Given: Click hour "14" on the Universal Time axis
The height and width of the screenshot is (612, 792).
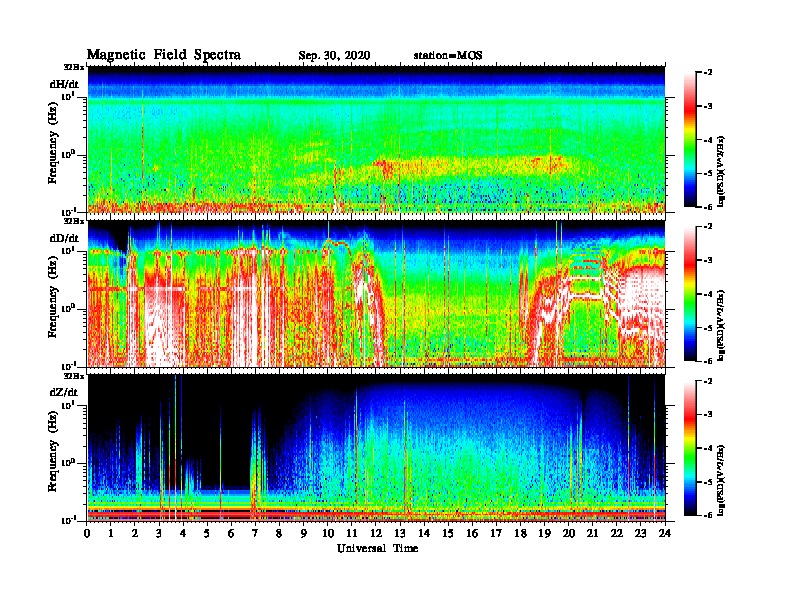Looking at the screenshot, I should click(424, 533).
